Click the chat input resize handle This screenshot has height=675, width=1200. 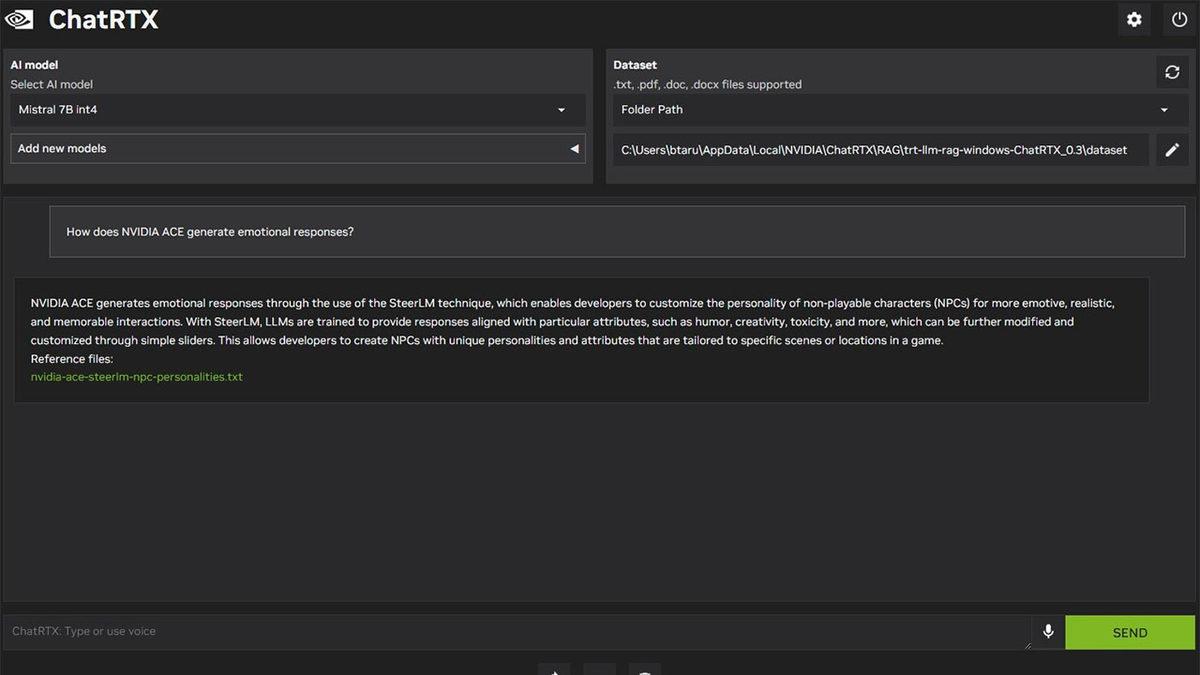(x=1027, y=644)
